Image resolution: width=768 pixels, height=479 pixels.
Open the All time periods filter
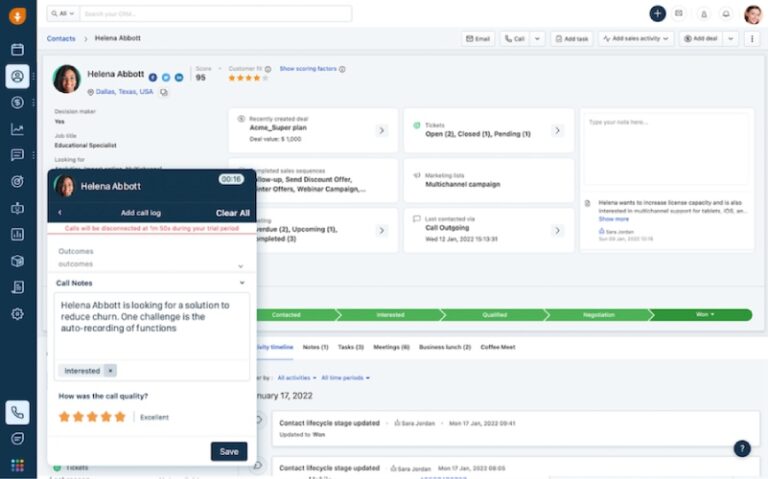tap(345, 378)
